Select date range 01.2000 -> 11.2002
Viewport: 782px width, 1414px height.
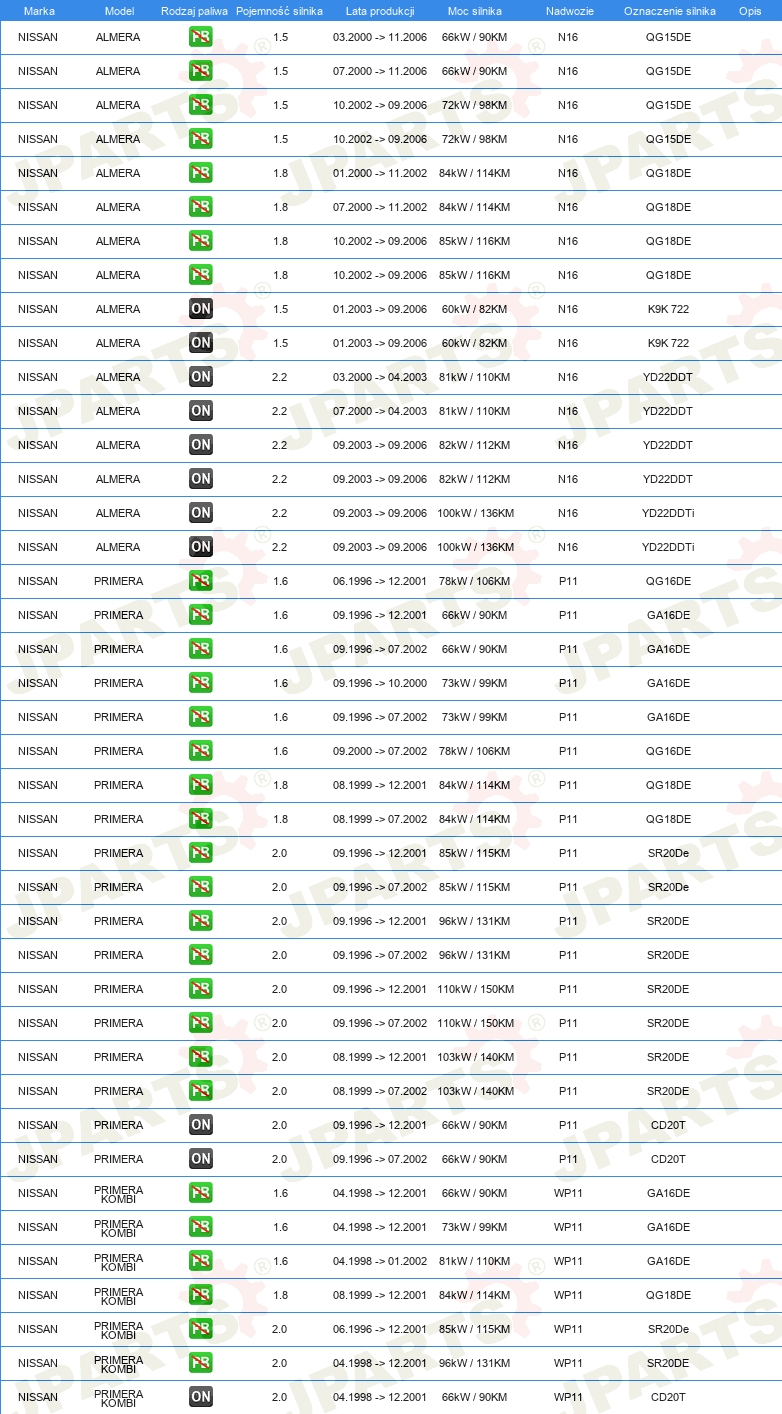[380, 173]
